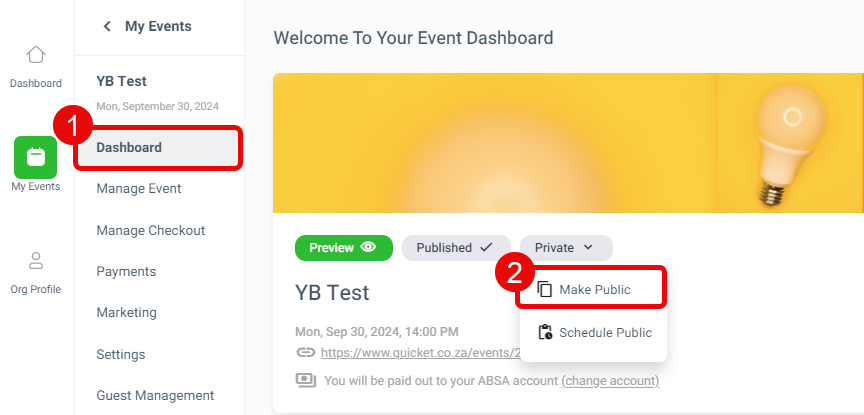Screen dimensions: 864x415
Task: Open Manage Checkout in the sidebar
Action: pyautogui.click(x=150, y=230)
